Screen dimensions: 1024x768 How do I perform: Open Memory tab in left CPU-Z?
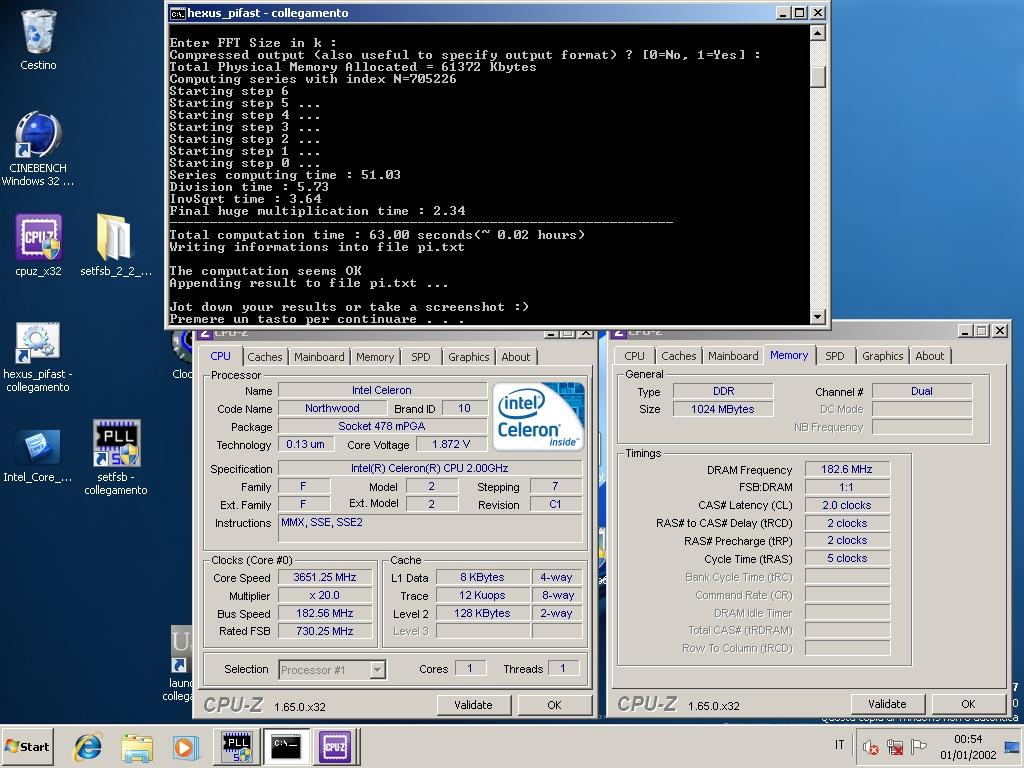[375, 357]
